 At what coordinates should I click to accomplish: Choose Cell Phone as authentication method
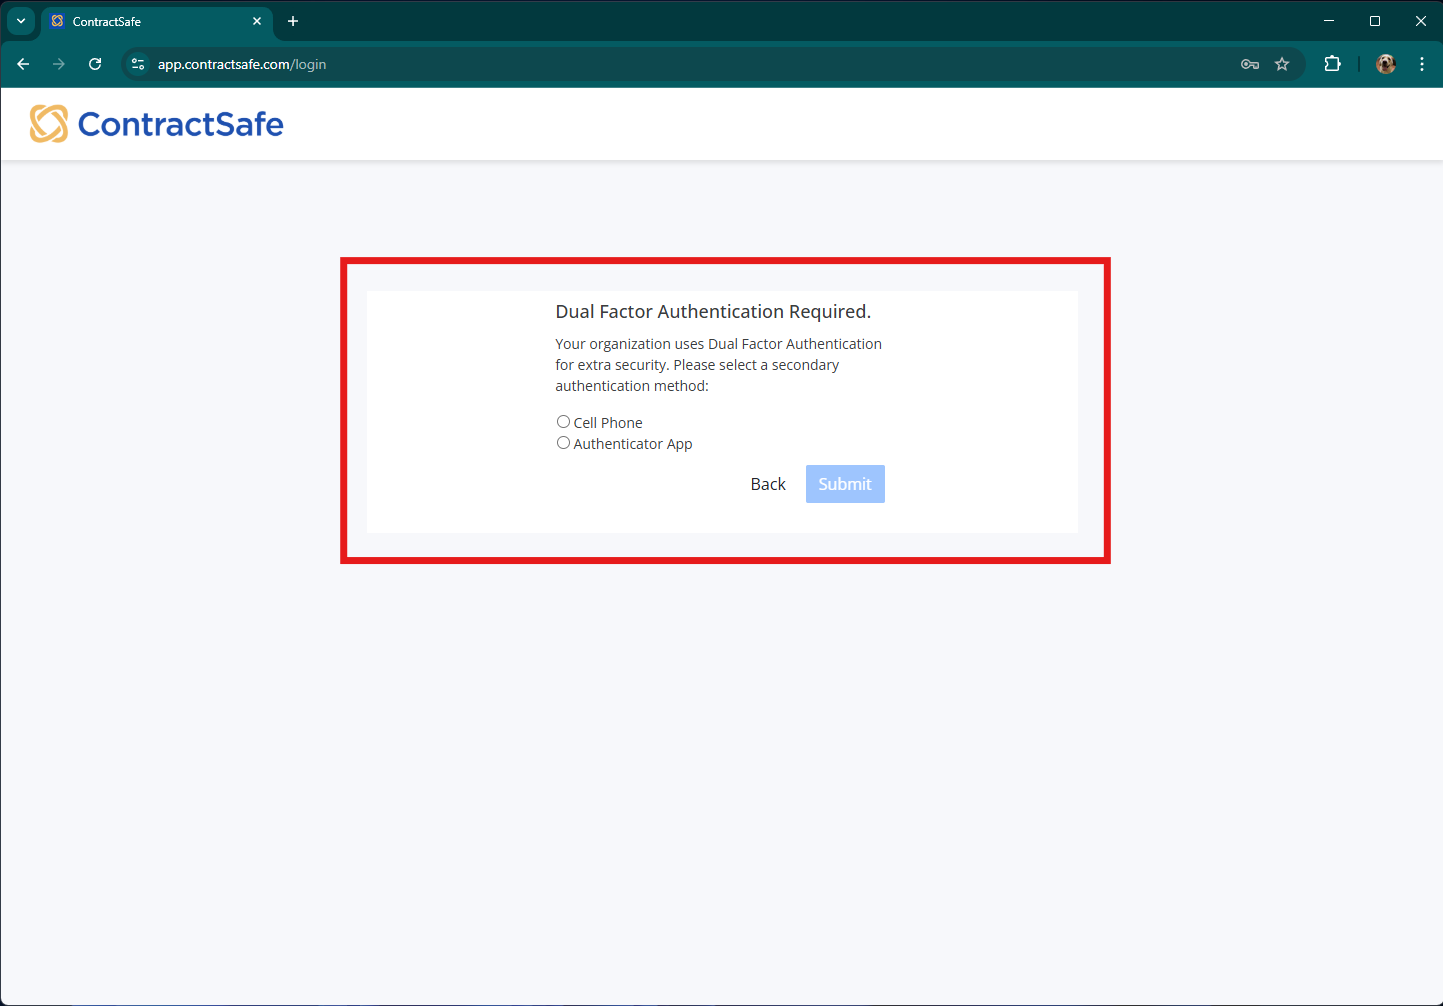(x=563, y=421)
